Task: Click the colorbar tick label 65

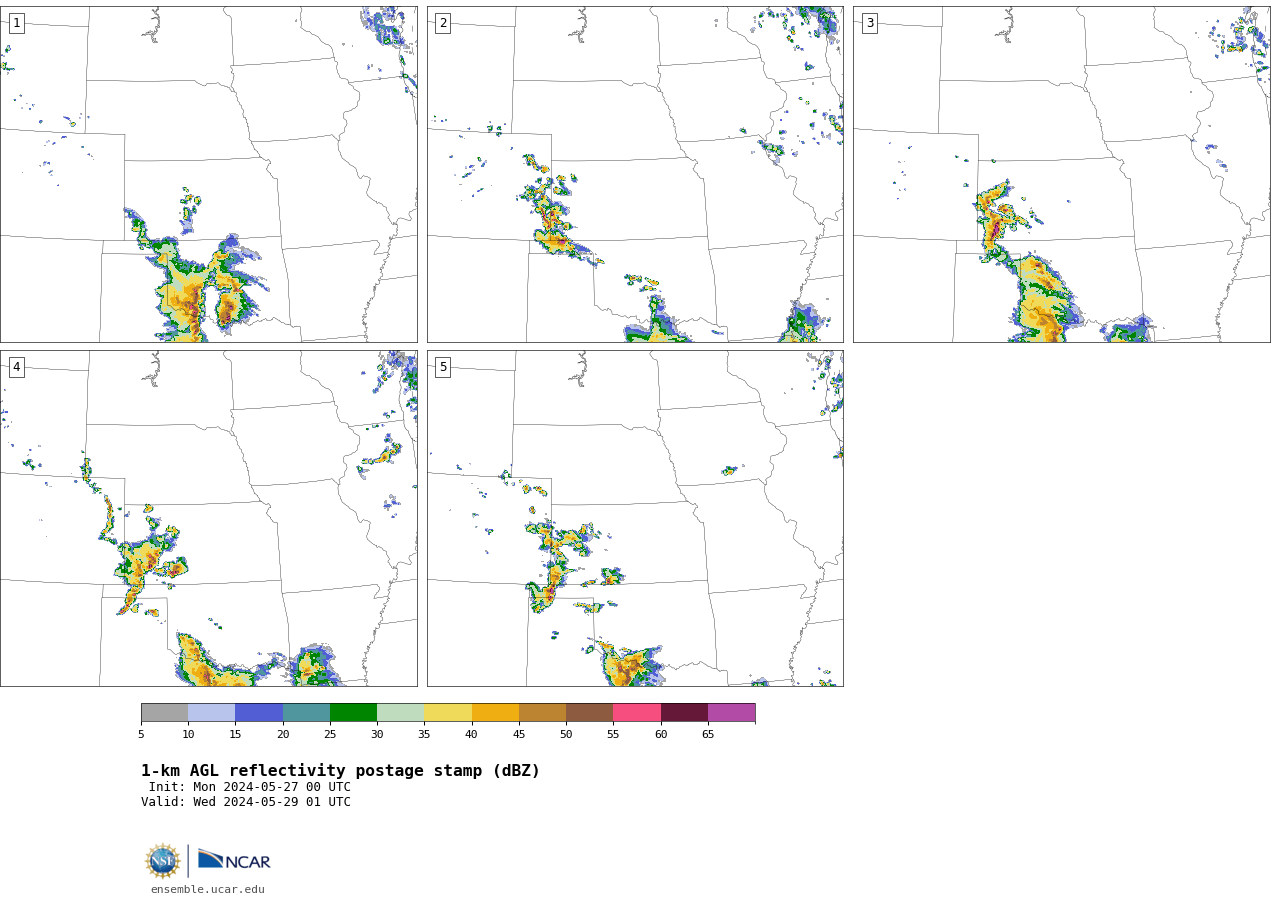Action: click(708, 735)
